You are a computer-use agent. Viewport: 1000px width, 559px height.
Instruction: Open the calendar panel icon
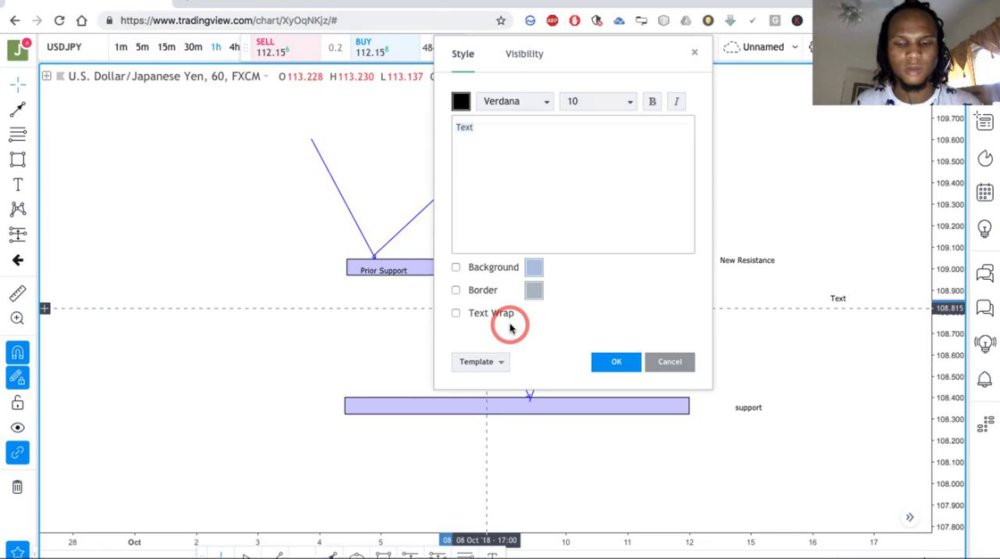pyautogui.click(x=985, y=192)
